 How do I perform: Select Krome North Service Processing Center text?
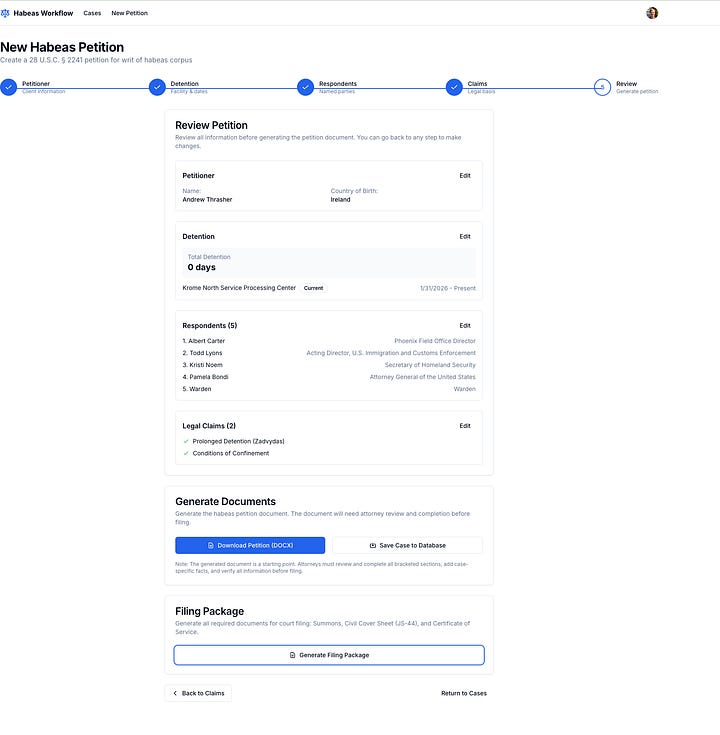pos(239,288)
